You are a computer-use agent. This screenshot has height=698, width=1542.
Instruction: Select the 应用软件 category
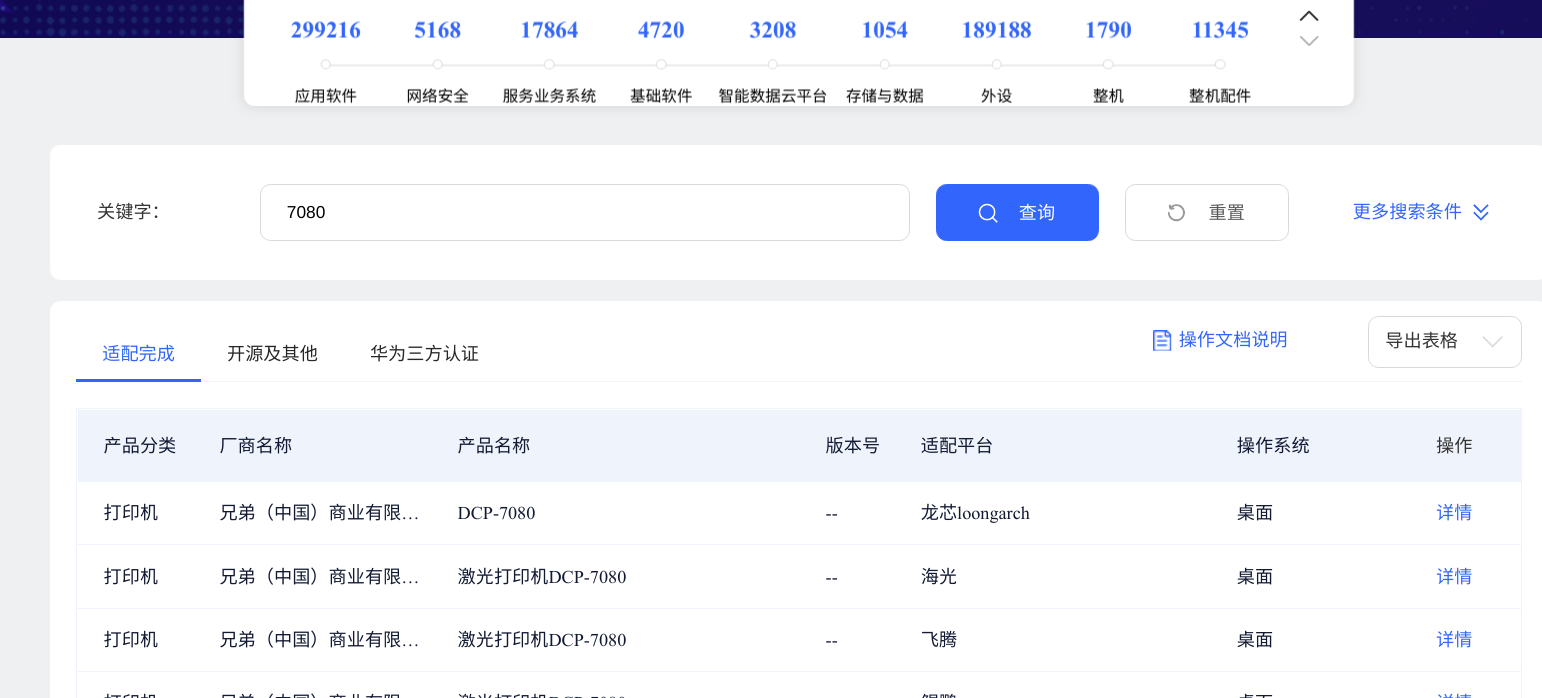click(x=326, y=96)
